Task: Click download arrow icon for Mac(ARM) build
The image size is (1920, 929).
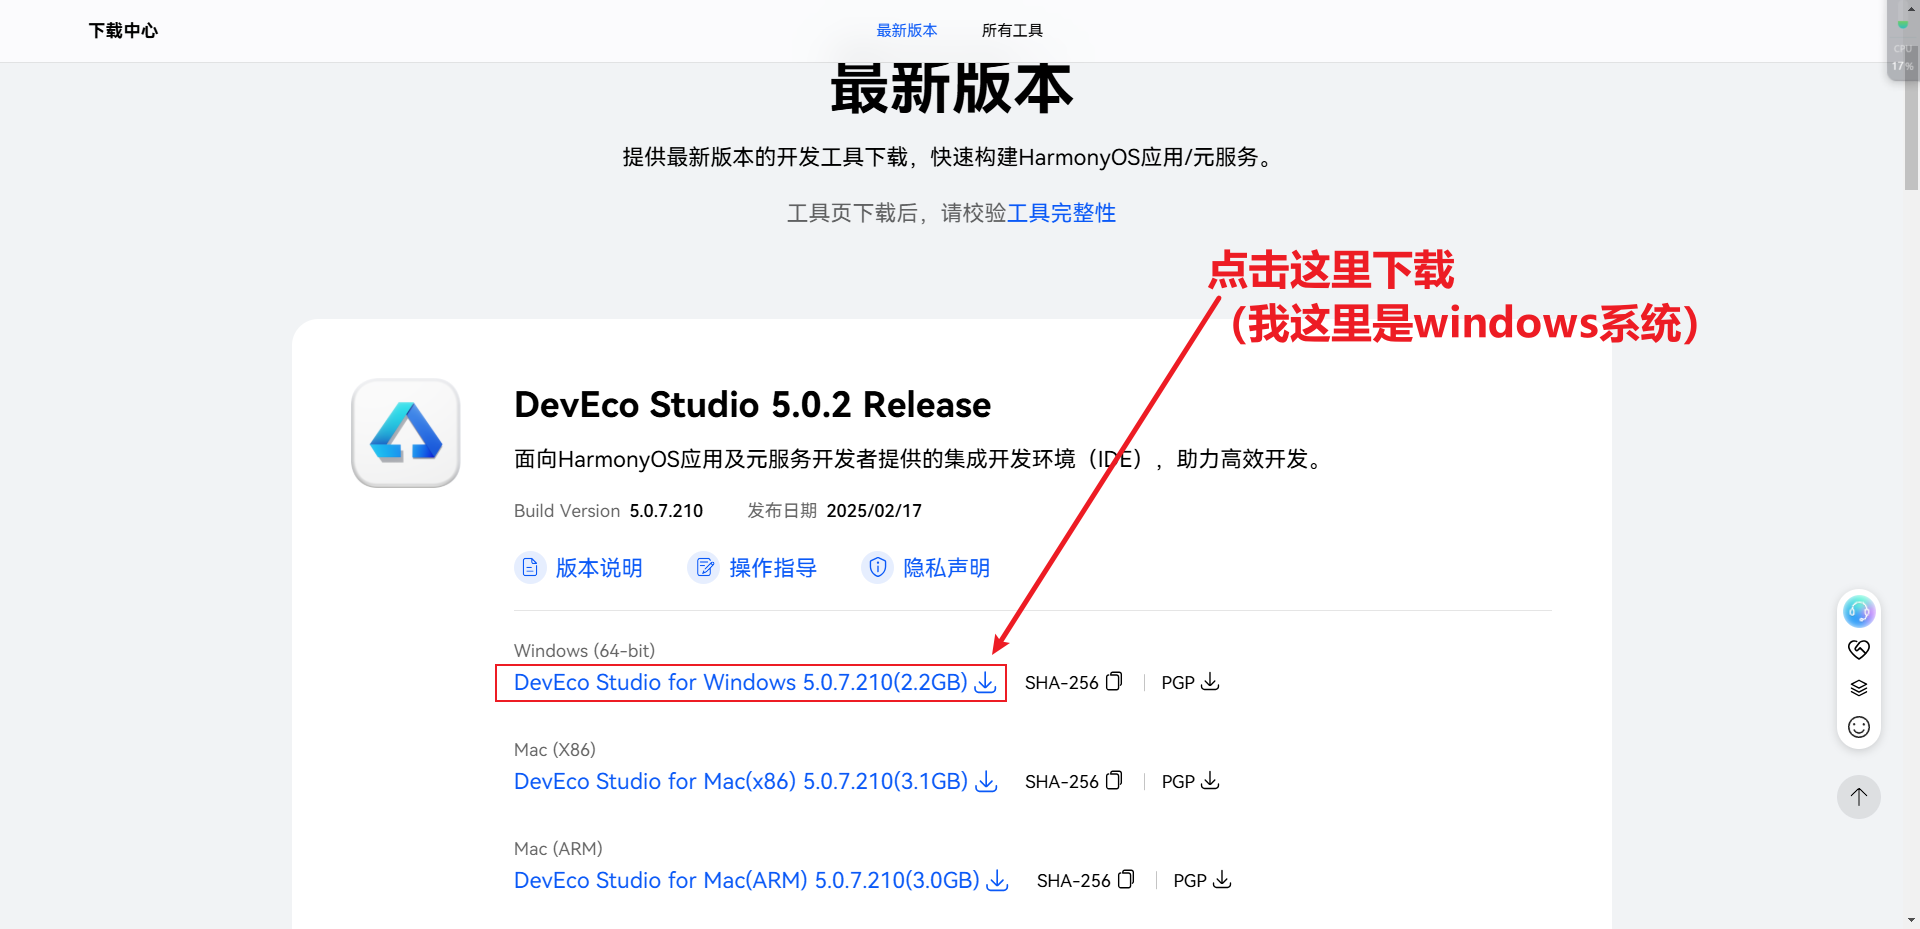Action: [x=997, y=880]
